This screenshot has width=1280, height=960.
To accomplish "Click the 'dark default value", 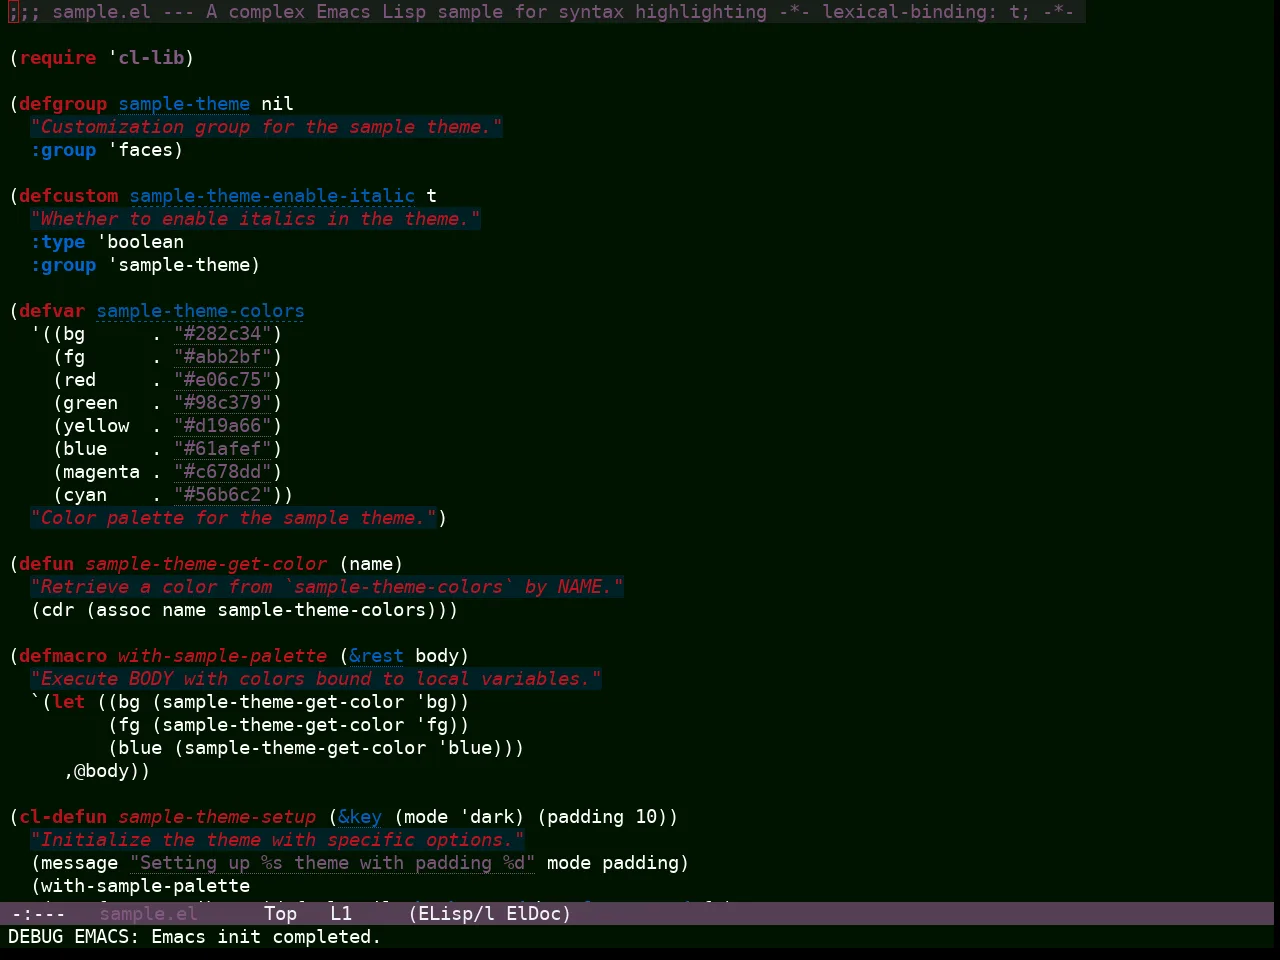I will coord(486,817).
